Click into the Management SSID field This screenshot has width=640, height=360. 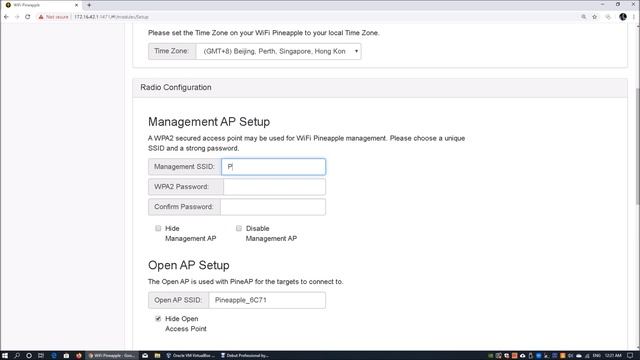[x=273, y=167]
